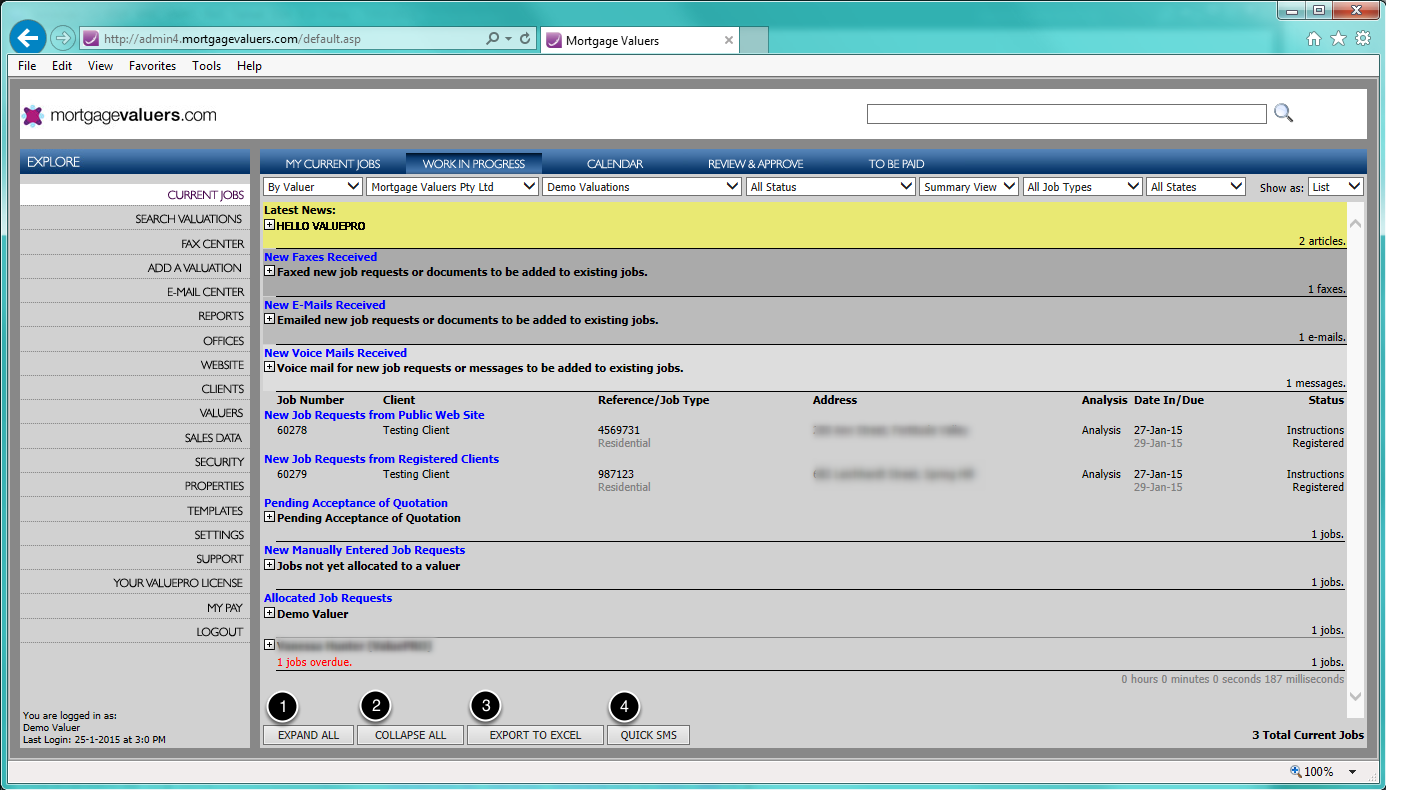Expand the voice mail messages section

pyautogui.click(x=269, y=367)
